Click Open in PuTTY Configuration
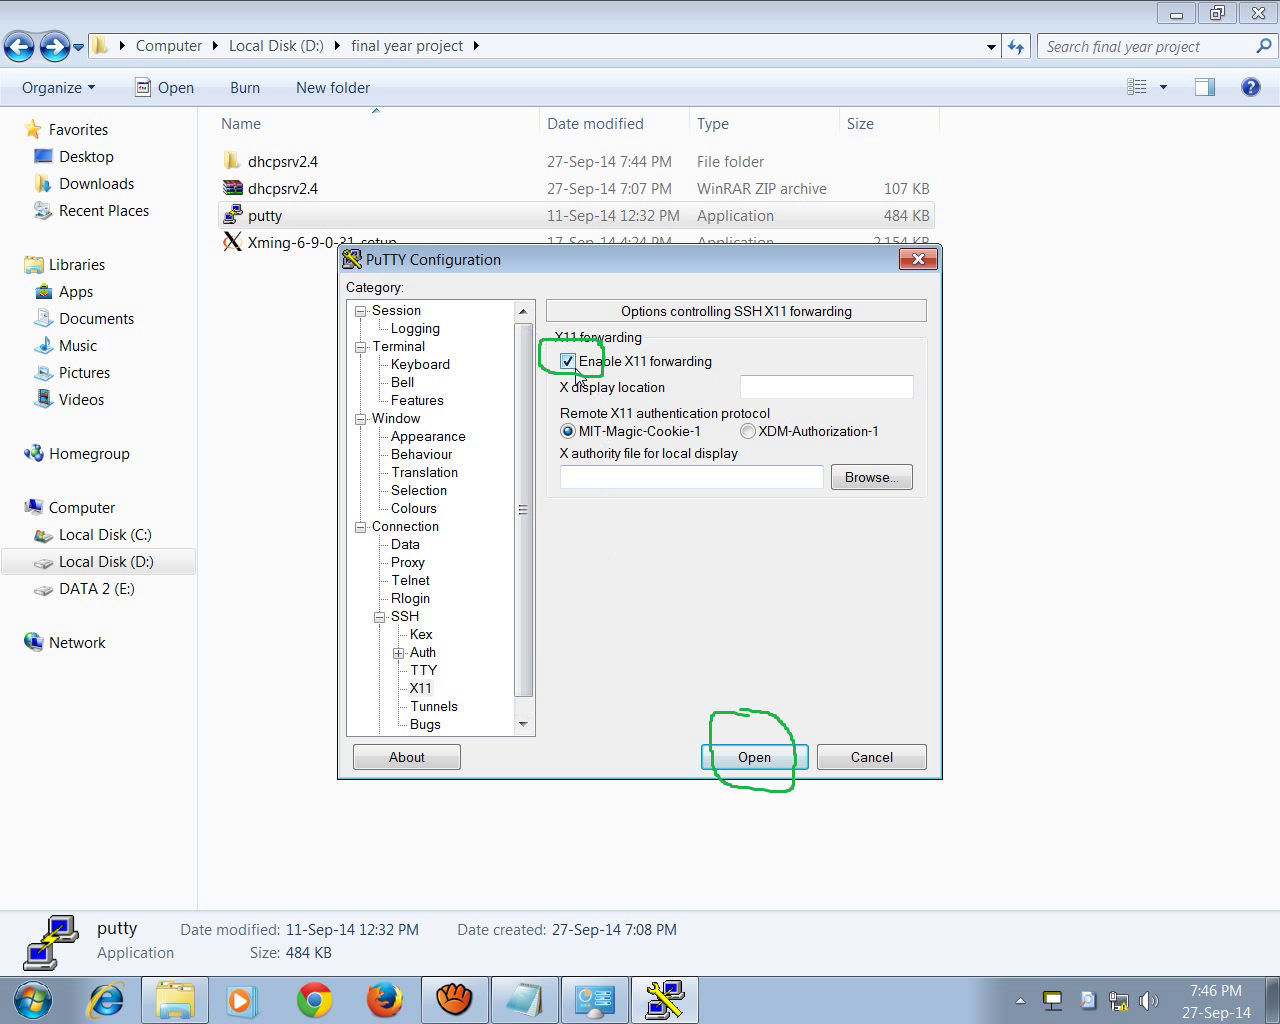1280x1024 pixels. [x=754, y=757]
